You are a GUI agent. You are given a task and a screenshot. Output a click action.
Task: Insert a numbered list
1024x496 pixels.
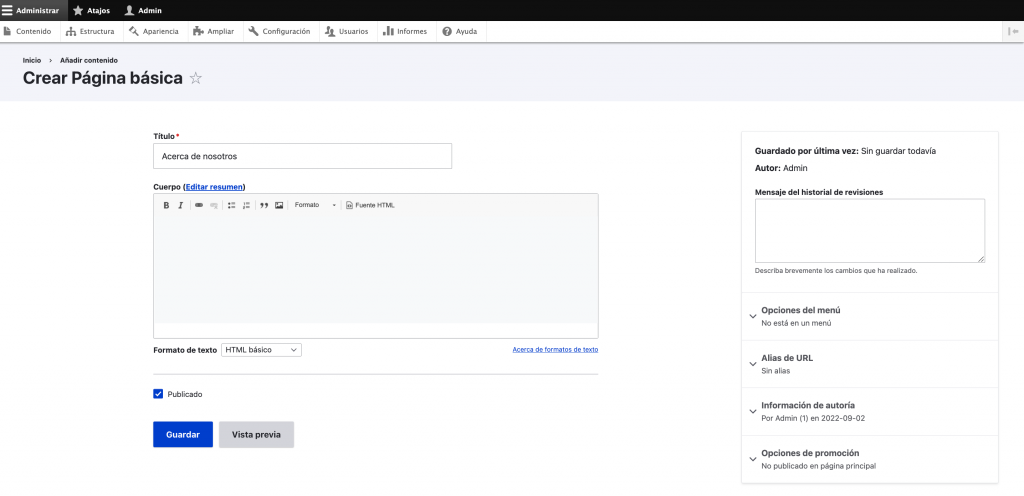point(246,205)
